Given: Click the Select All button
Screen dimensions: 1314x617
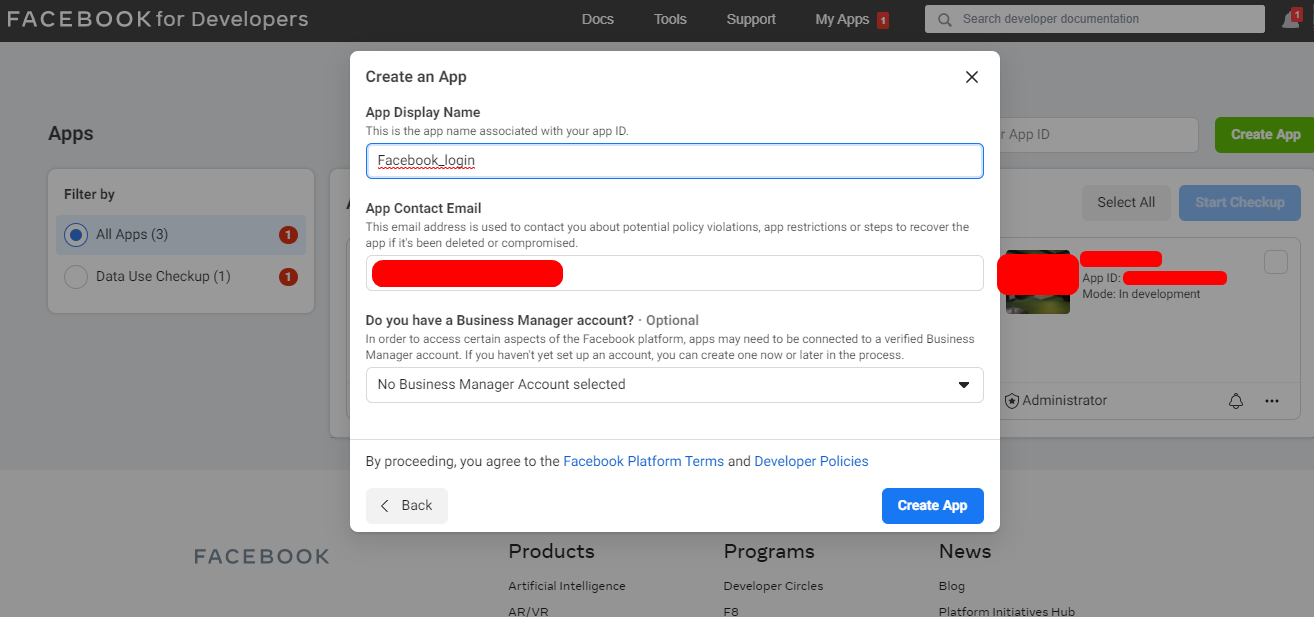Looking at the screenshot, I should 1126,202.
